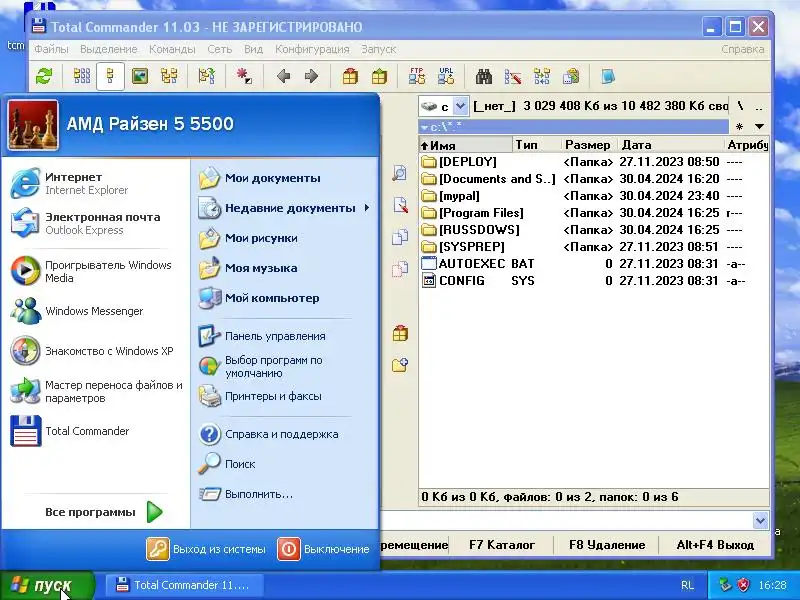Open Знакомство с Windows XP
Image resolution: width=800 pixels, height=600 pixels.
click(95, 351)
